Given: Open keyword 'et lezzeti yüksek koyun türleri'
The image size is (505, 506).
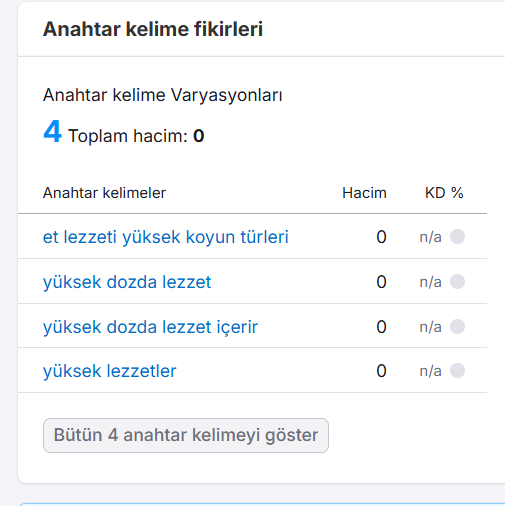Looking at the screenshot, I should click(166, 237).
